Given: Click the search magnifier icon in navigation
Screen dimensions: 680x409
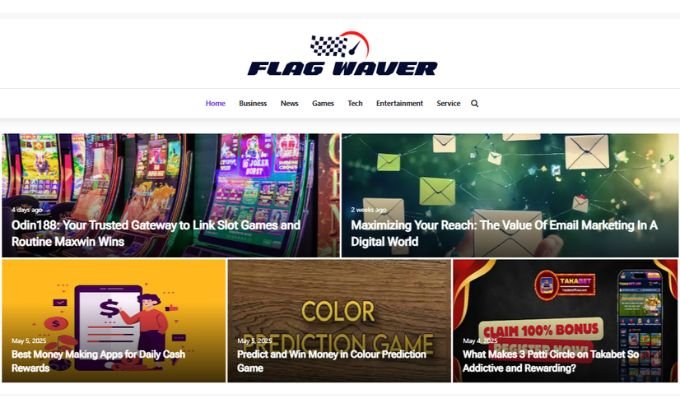Looking at the screenshot, I should click(x=474, y=104).
